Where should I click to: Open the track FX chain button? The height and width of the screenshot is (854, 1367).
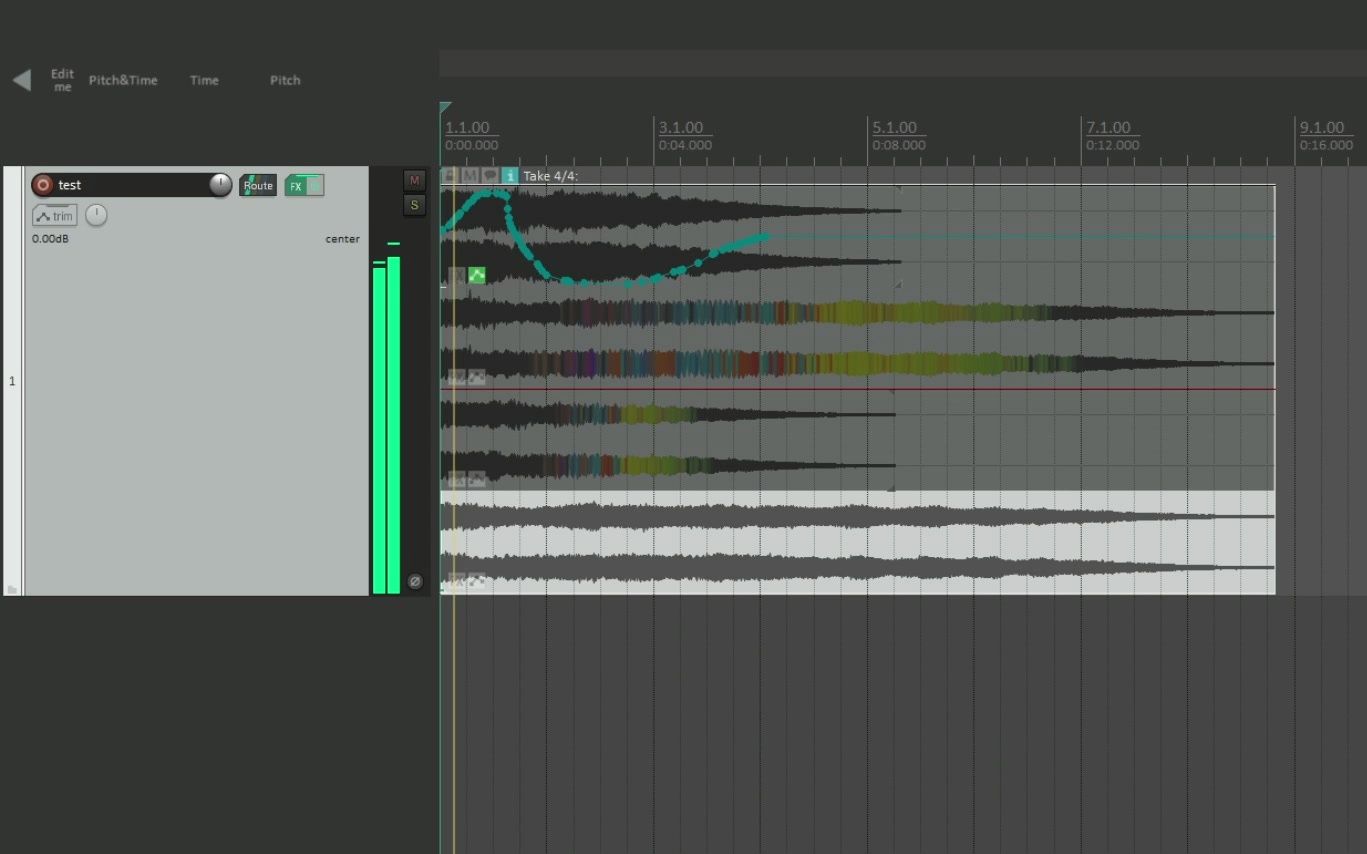click(x=296, y=186)
